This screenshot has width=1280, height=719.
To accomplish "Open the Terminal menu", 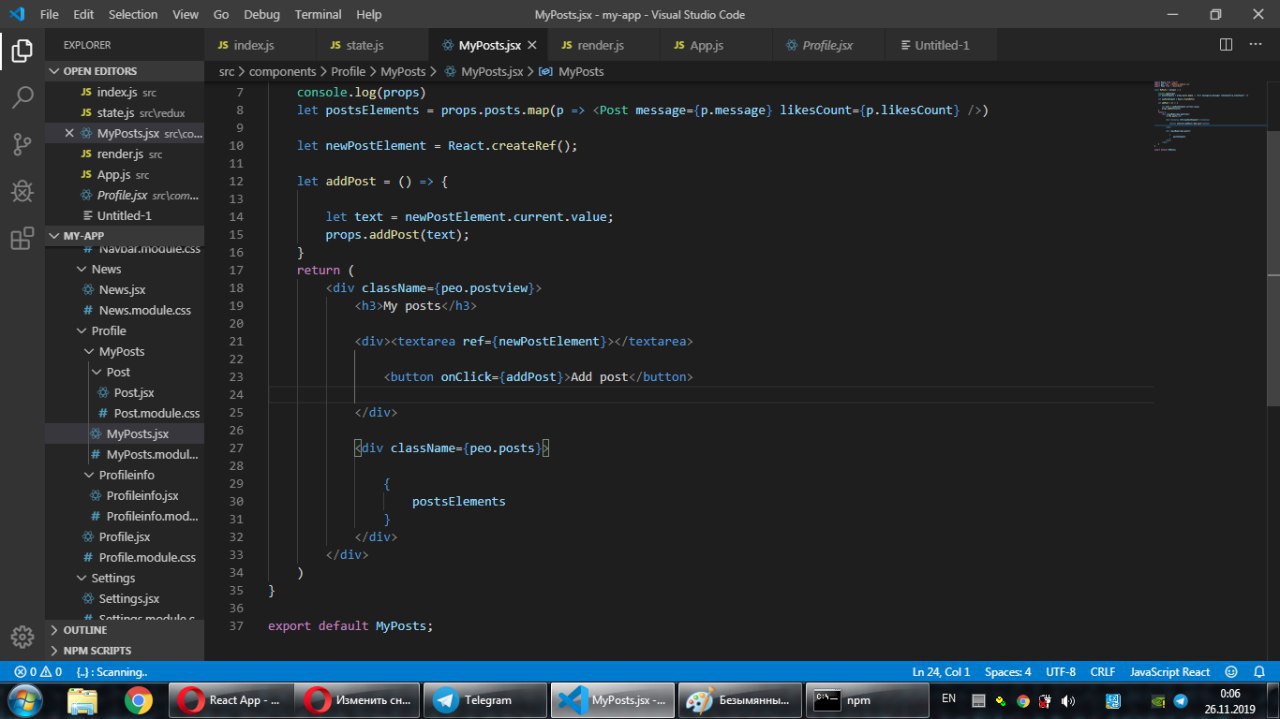I will (x=318, y=15).
